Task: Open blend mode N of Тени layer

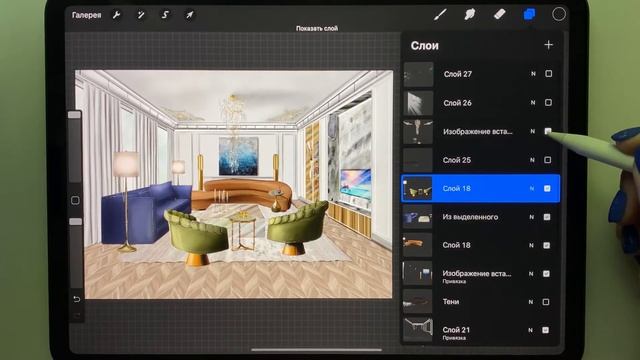Action: click(x=531, y=302)
